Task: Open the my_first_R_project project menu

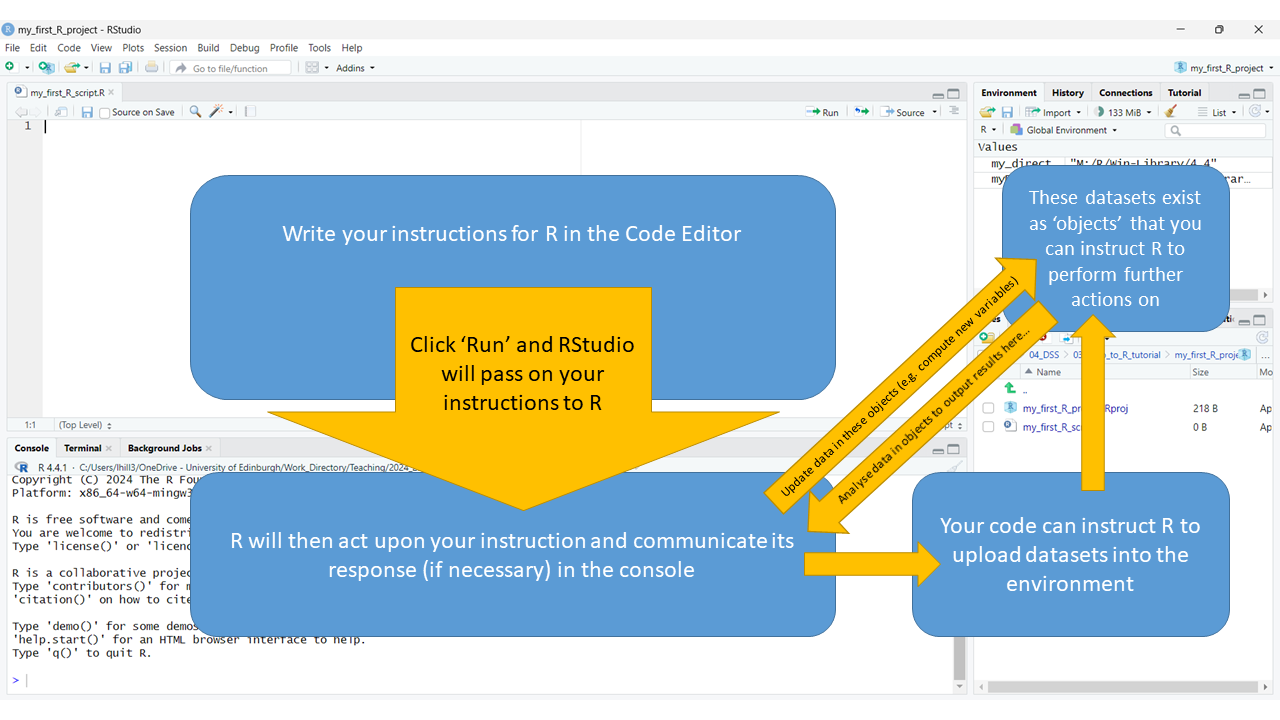Action: click(1224, 68)
